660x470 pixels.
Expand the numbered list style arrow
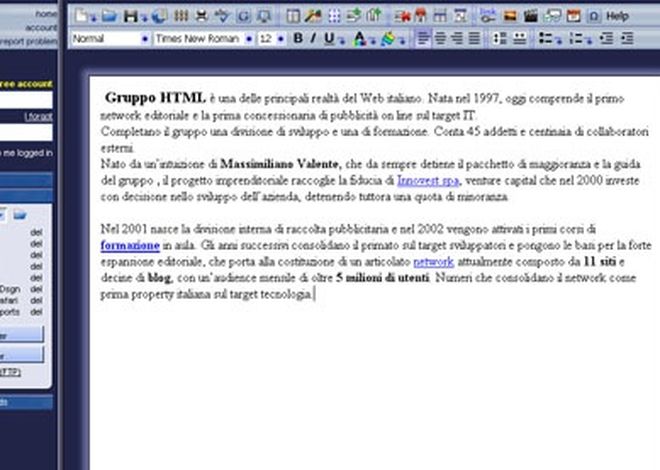(589, 41)
